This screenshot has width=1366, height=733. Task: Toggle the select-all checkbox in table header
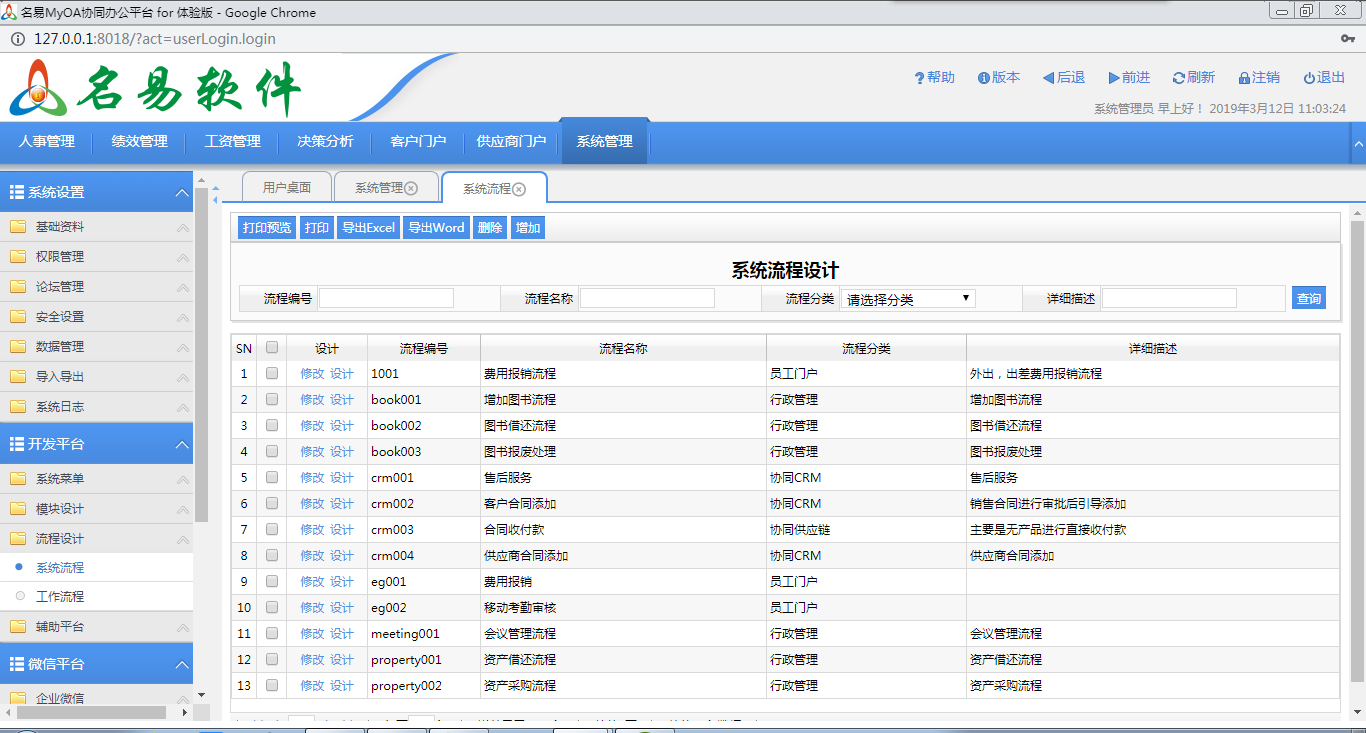click(x=272, y=348)
